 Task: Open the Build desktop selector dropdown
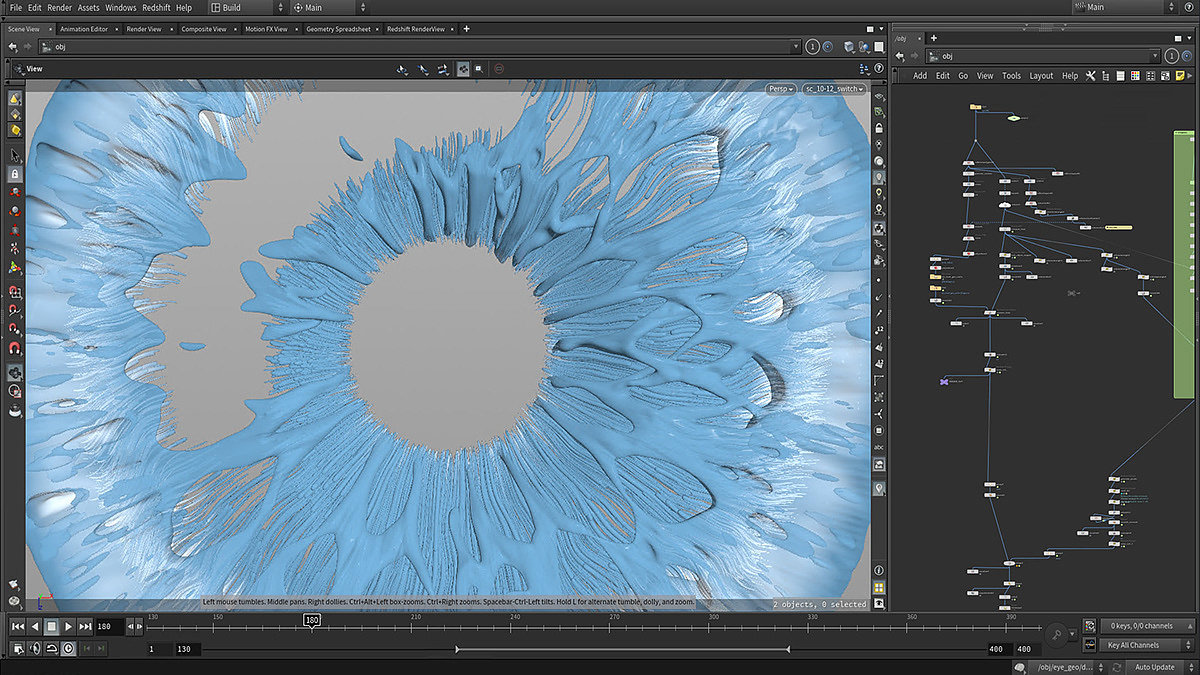(x=241, y=7)
